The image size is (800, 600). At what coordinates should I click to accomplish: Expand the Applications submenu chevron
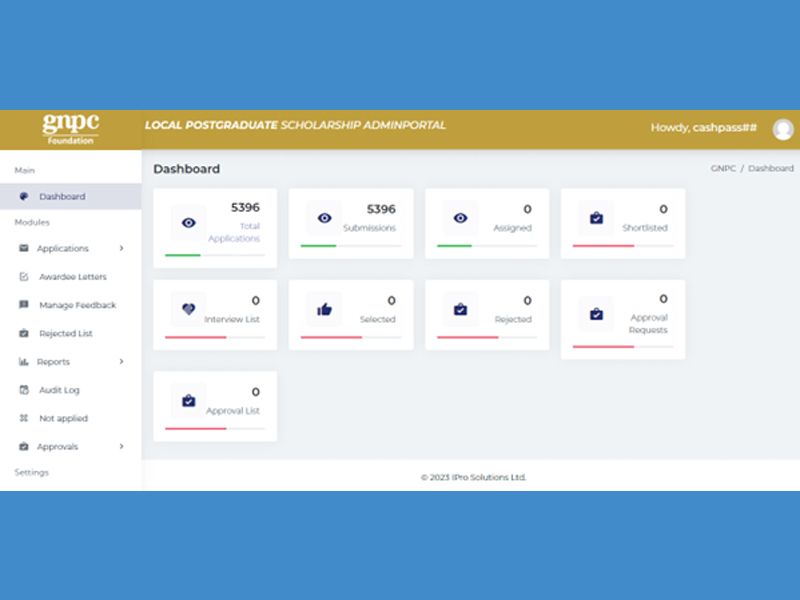(121, 248)
